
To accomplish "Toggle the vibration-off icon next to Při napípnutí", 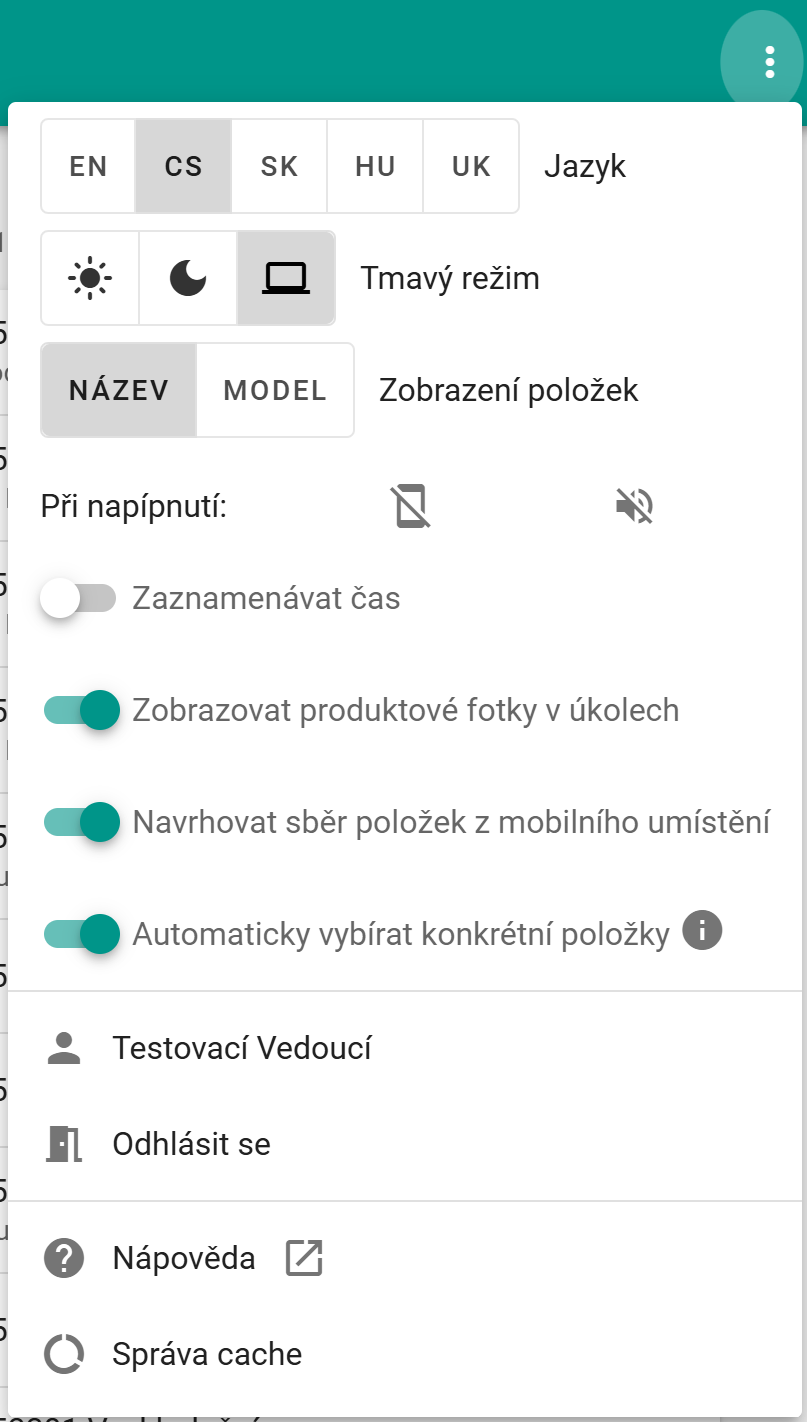I will click(412, 506).
